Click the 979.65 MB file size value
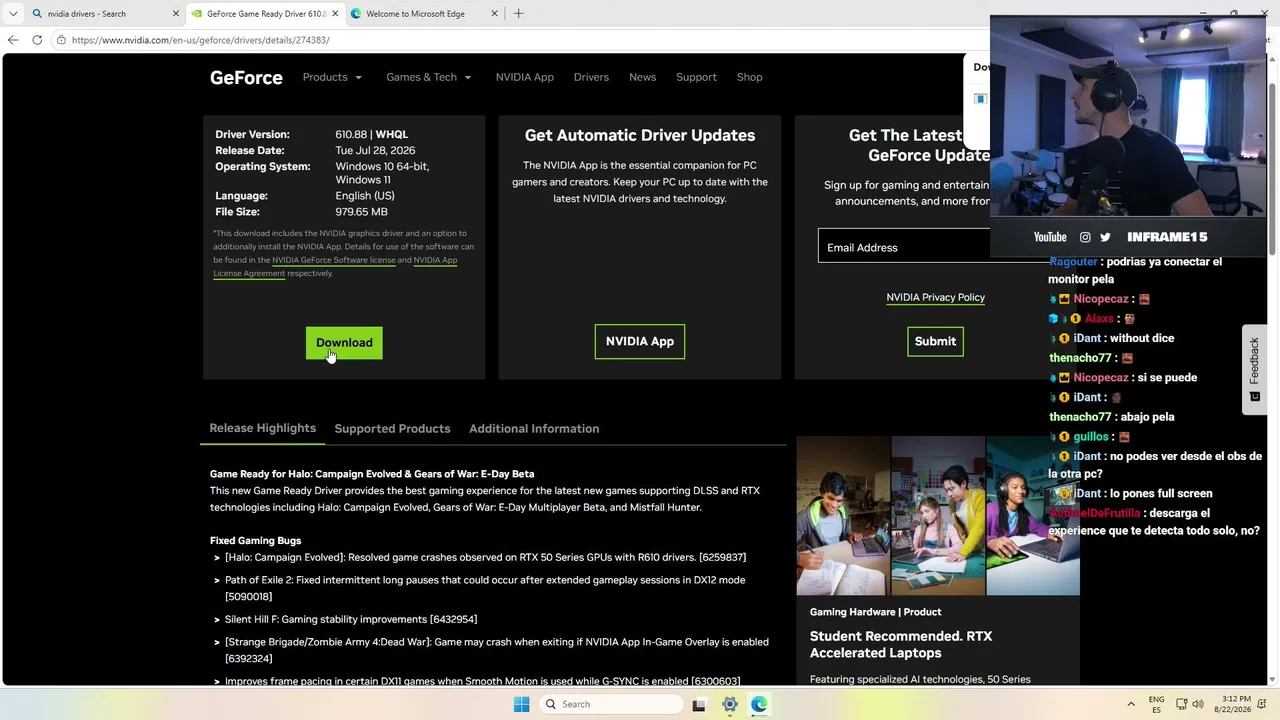 [361, 212]
